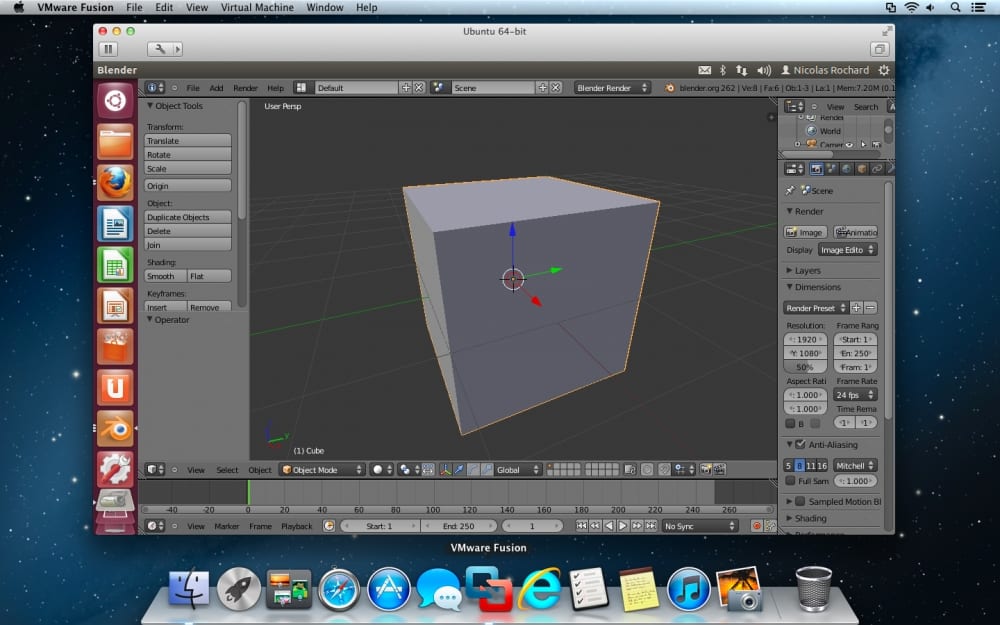The width and height of the screenshot is (1000, 625).
Task: Select the Object Constraints chain tab icon
Action: point(877,169)
